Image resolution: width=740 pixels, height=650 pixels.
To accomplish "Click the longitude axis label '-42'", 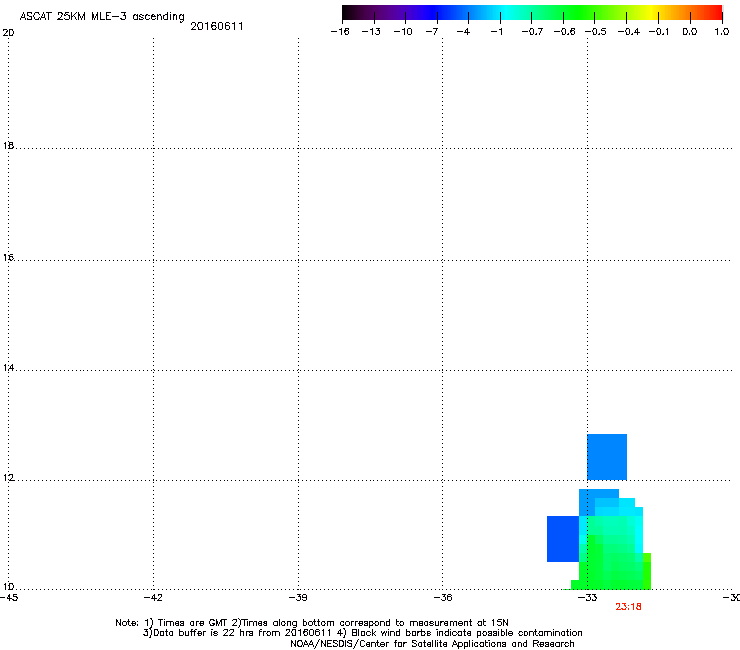I will [x=153, y=598].
